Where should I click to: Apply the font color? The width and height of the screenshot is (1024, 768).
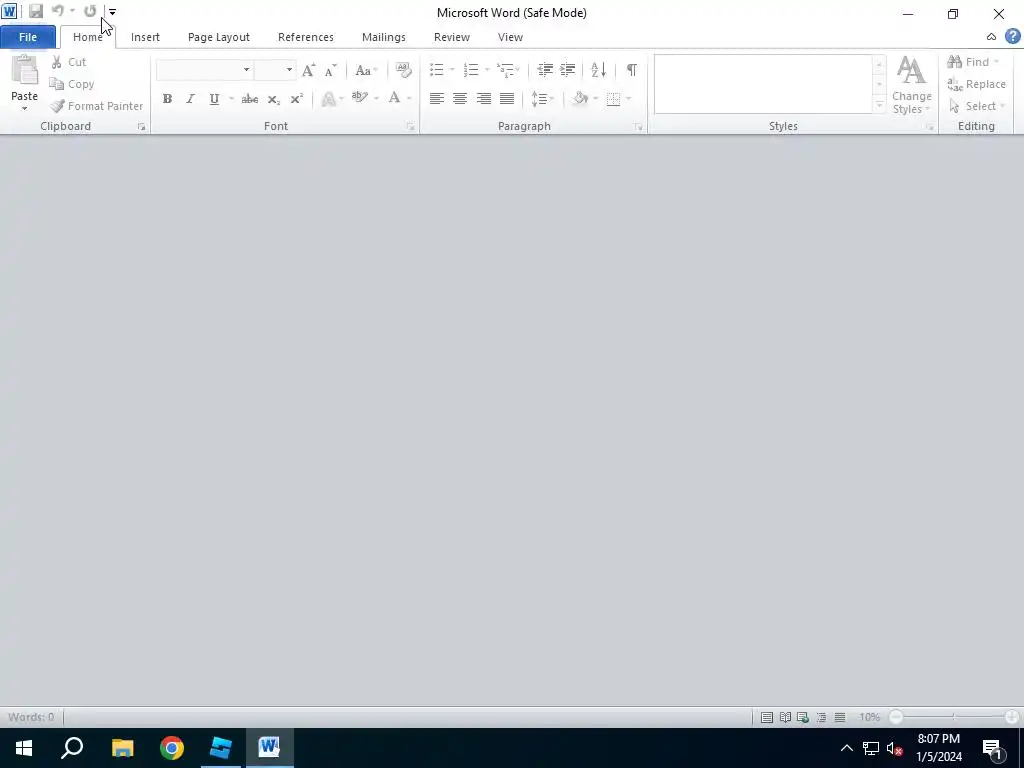coord(394,99)
